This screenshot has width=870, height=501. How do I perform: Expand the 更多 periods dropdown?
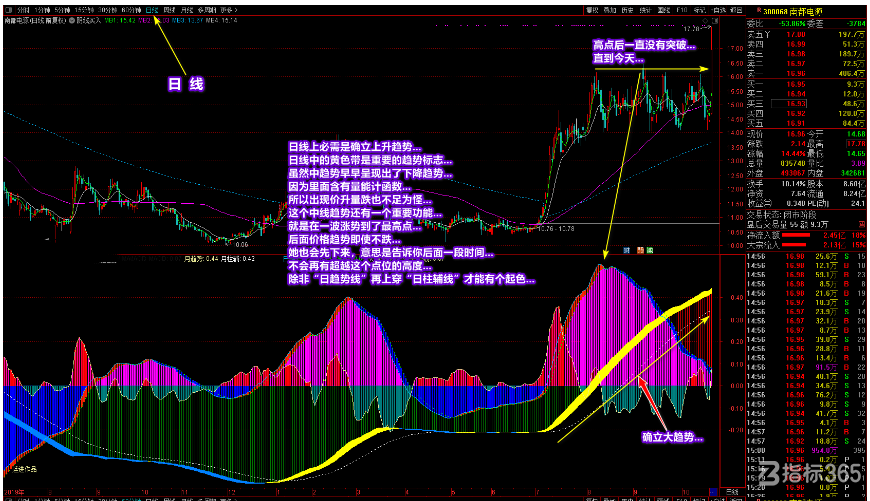(229, 10)
